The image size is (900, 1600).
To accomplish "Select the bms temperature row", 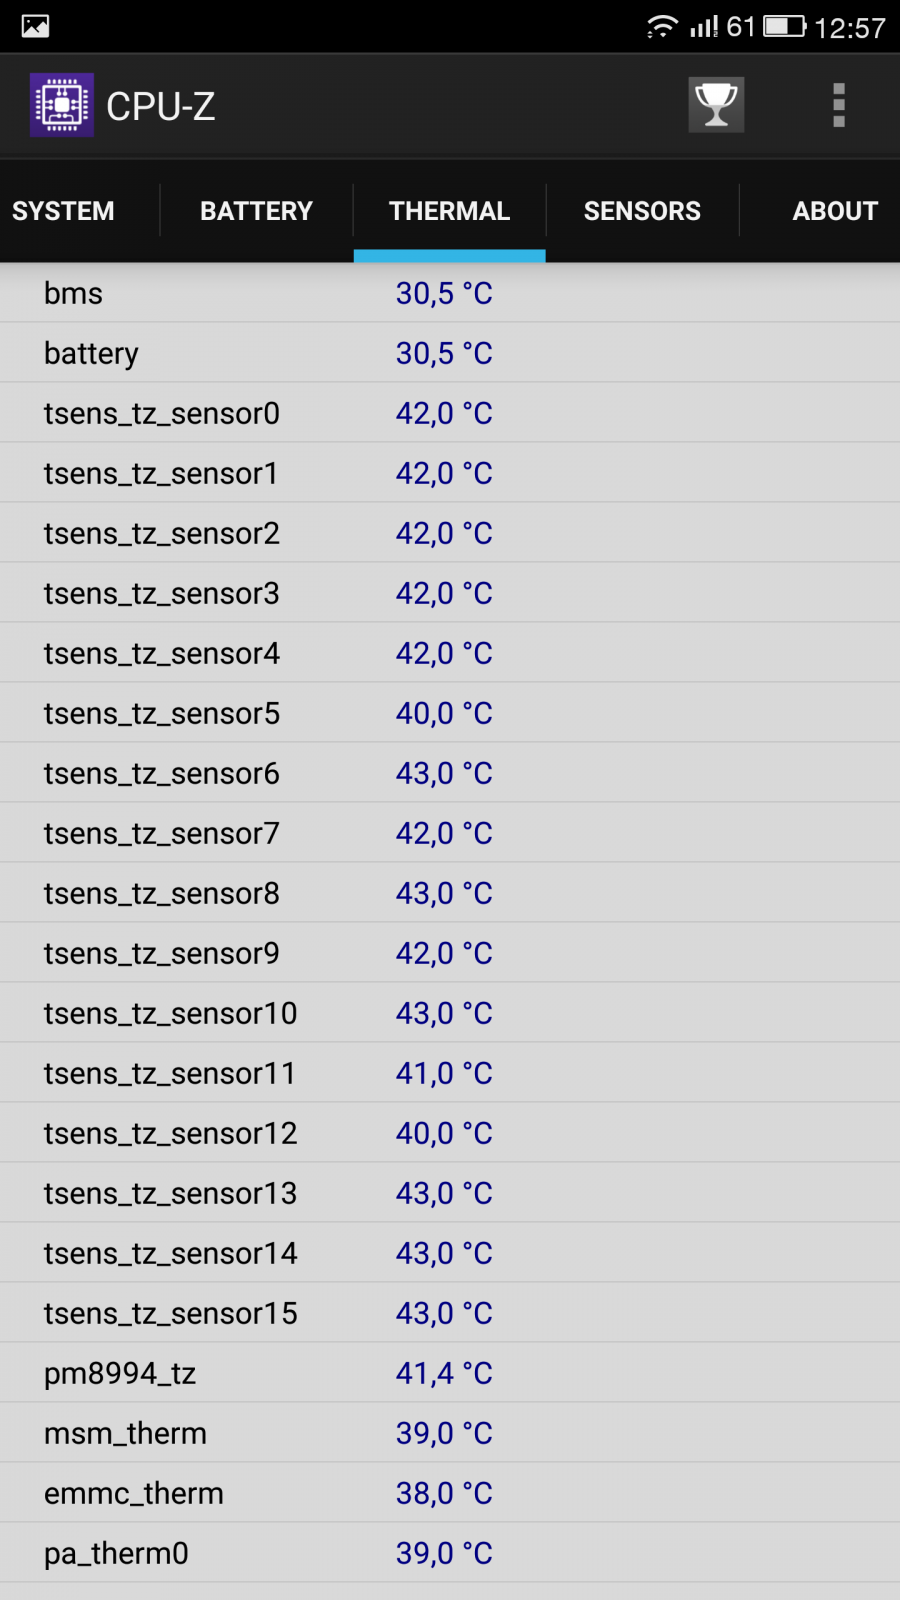I will tap(450, 293).
